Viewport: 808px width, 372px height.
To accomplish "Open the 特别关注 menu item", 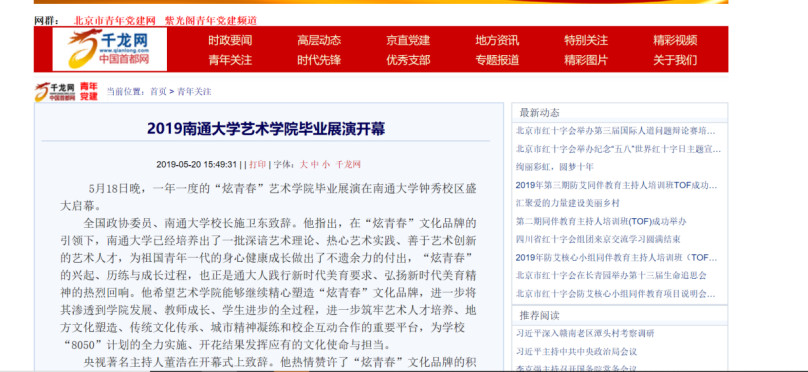I will tap(586, 40).
